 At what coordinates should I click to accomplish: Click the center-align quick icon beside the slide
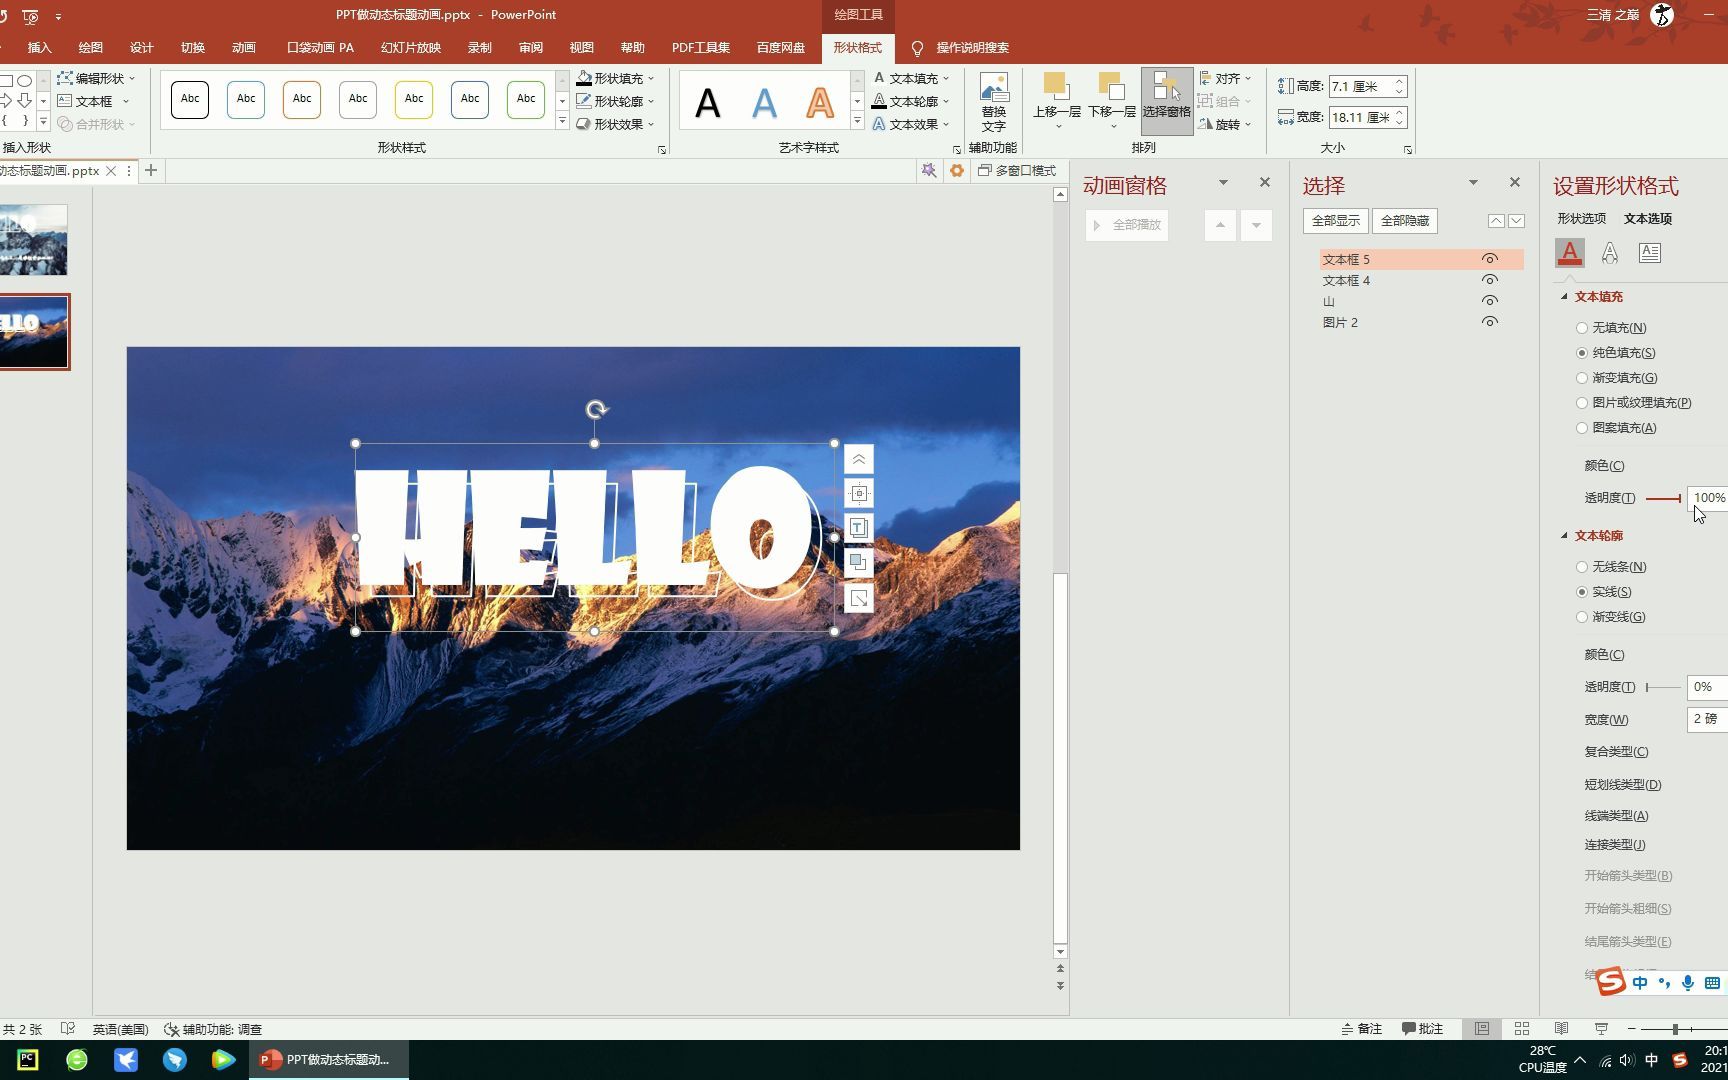[x=859, y=493]
